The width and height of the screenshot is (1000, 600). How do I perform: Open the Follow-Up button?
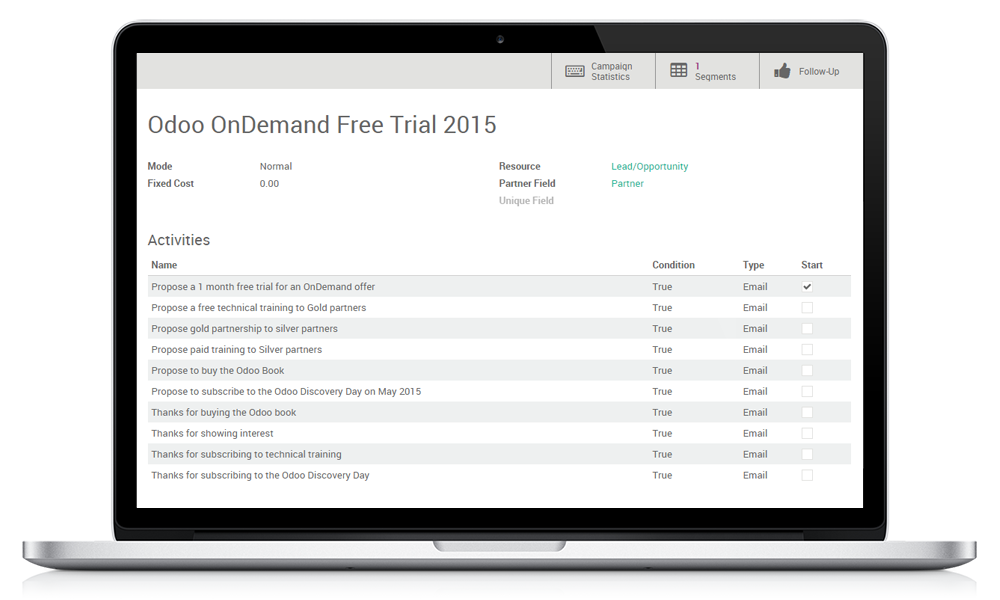tap(811, 71)
